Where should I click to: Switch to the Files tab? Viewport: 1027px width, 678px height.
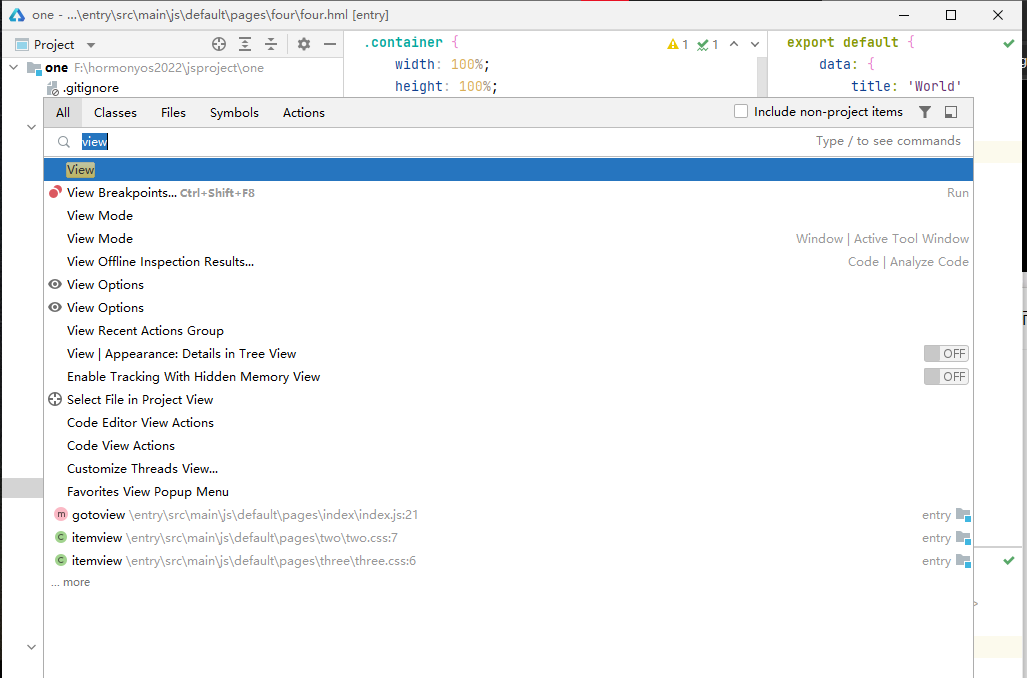[174, 113]
